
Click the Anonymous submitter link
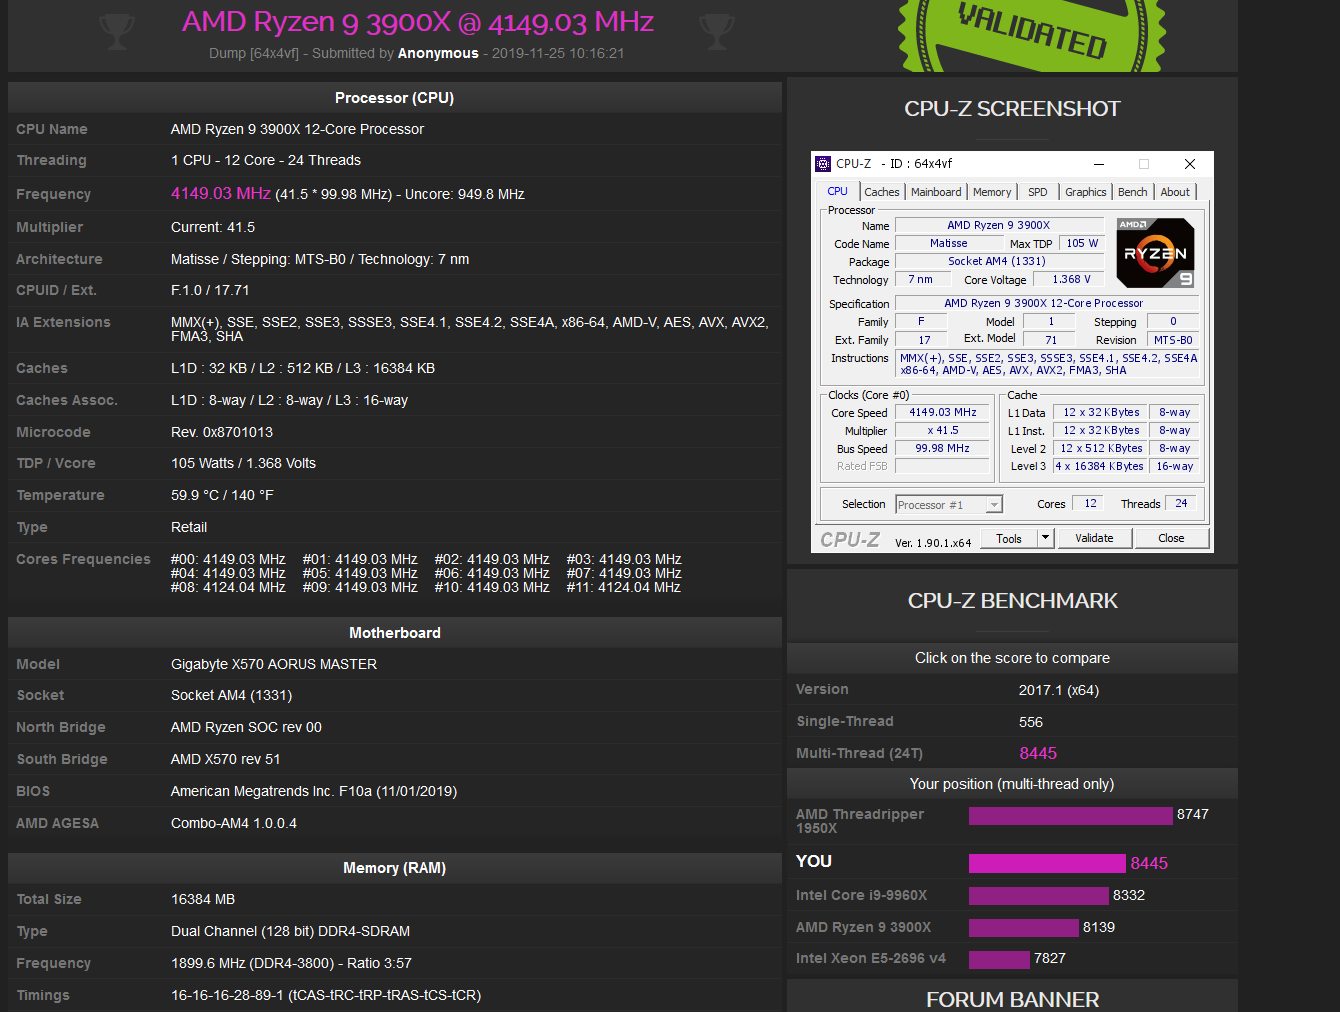click(x=438, y=53)
